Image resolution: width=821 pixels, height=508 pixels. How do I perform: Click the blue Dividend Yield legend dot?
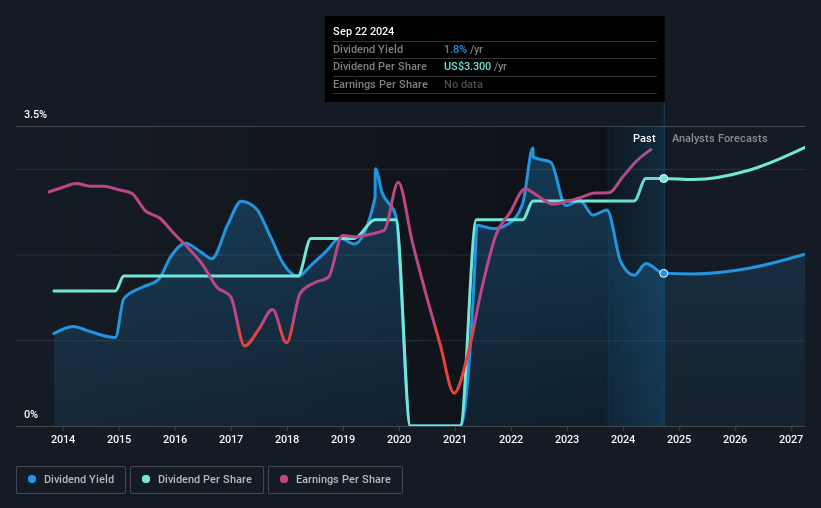(x=32, y=479)
